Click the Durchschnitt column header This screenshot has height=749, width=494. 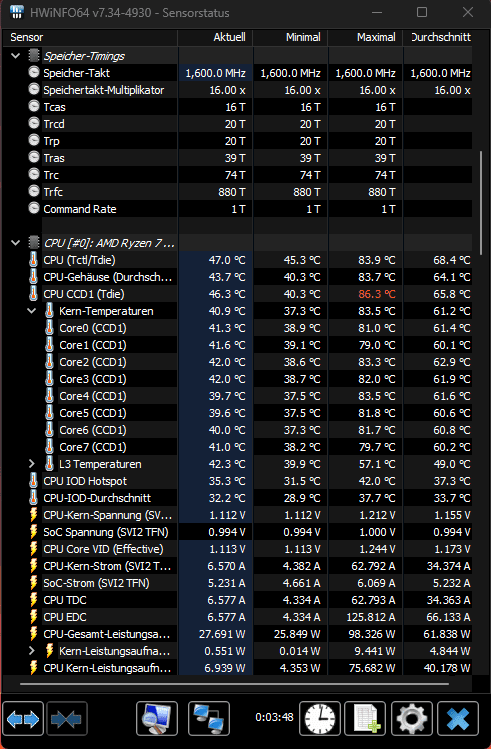438,37
